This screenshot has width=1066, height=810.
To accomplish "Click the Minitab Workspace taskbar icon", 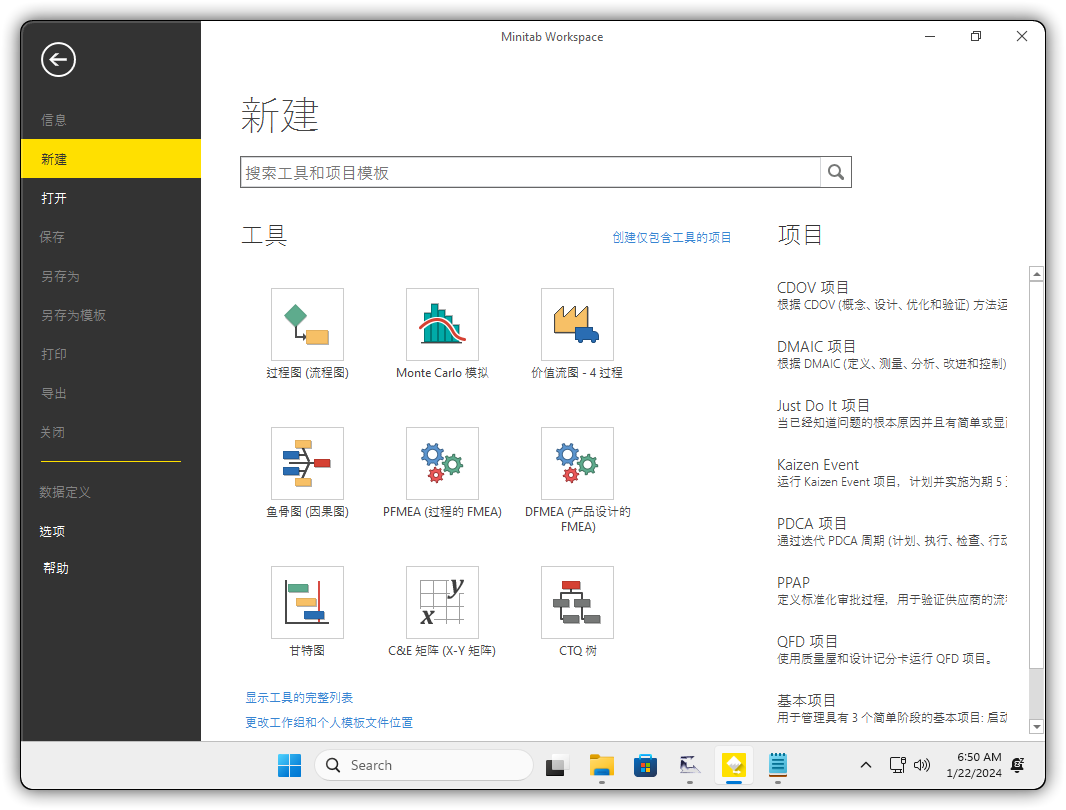I will (x=734, y=765).
